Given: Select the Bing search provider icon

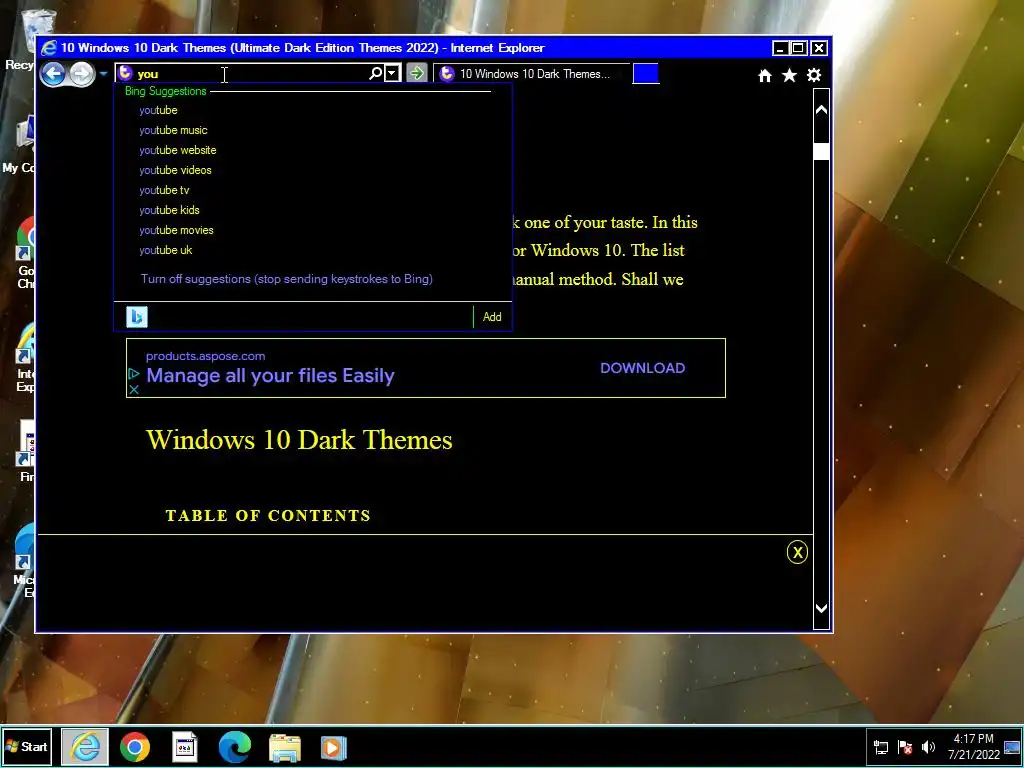Looking at the screenshot, I should tap(136, 317).
